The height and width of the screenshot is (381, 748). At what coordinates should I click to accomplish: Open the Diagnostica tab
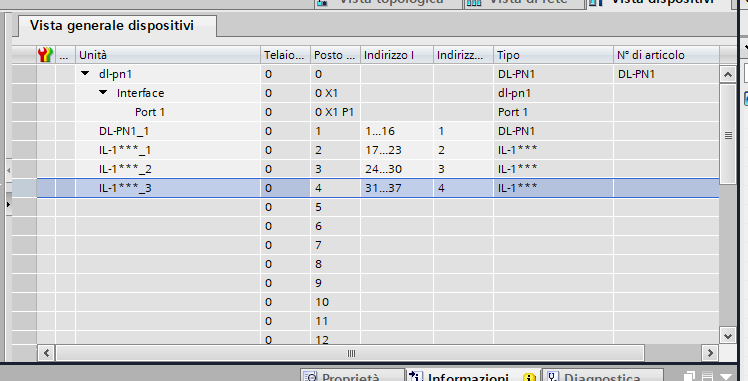(x=602, y=375)
